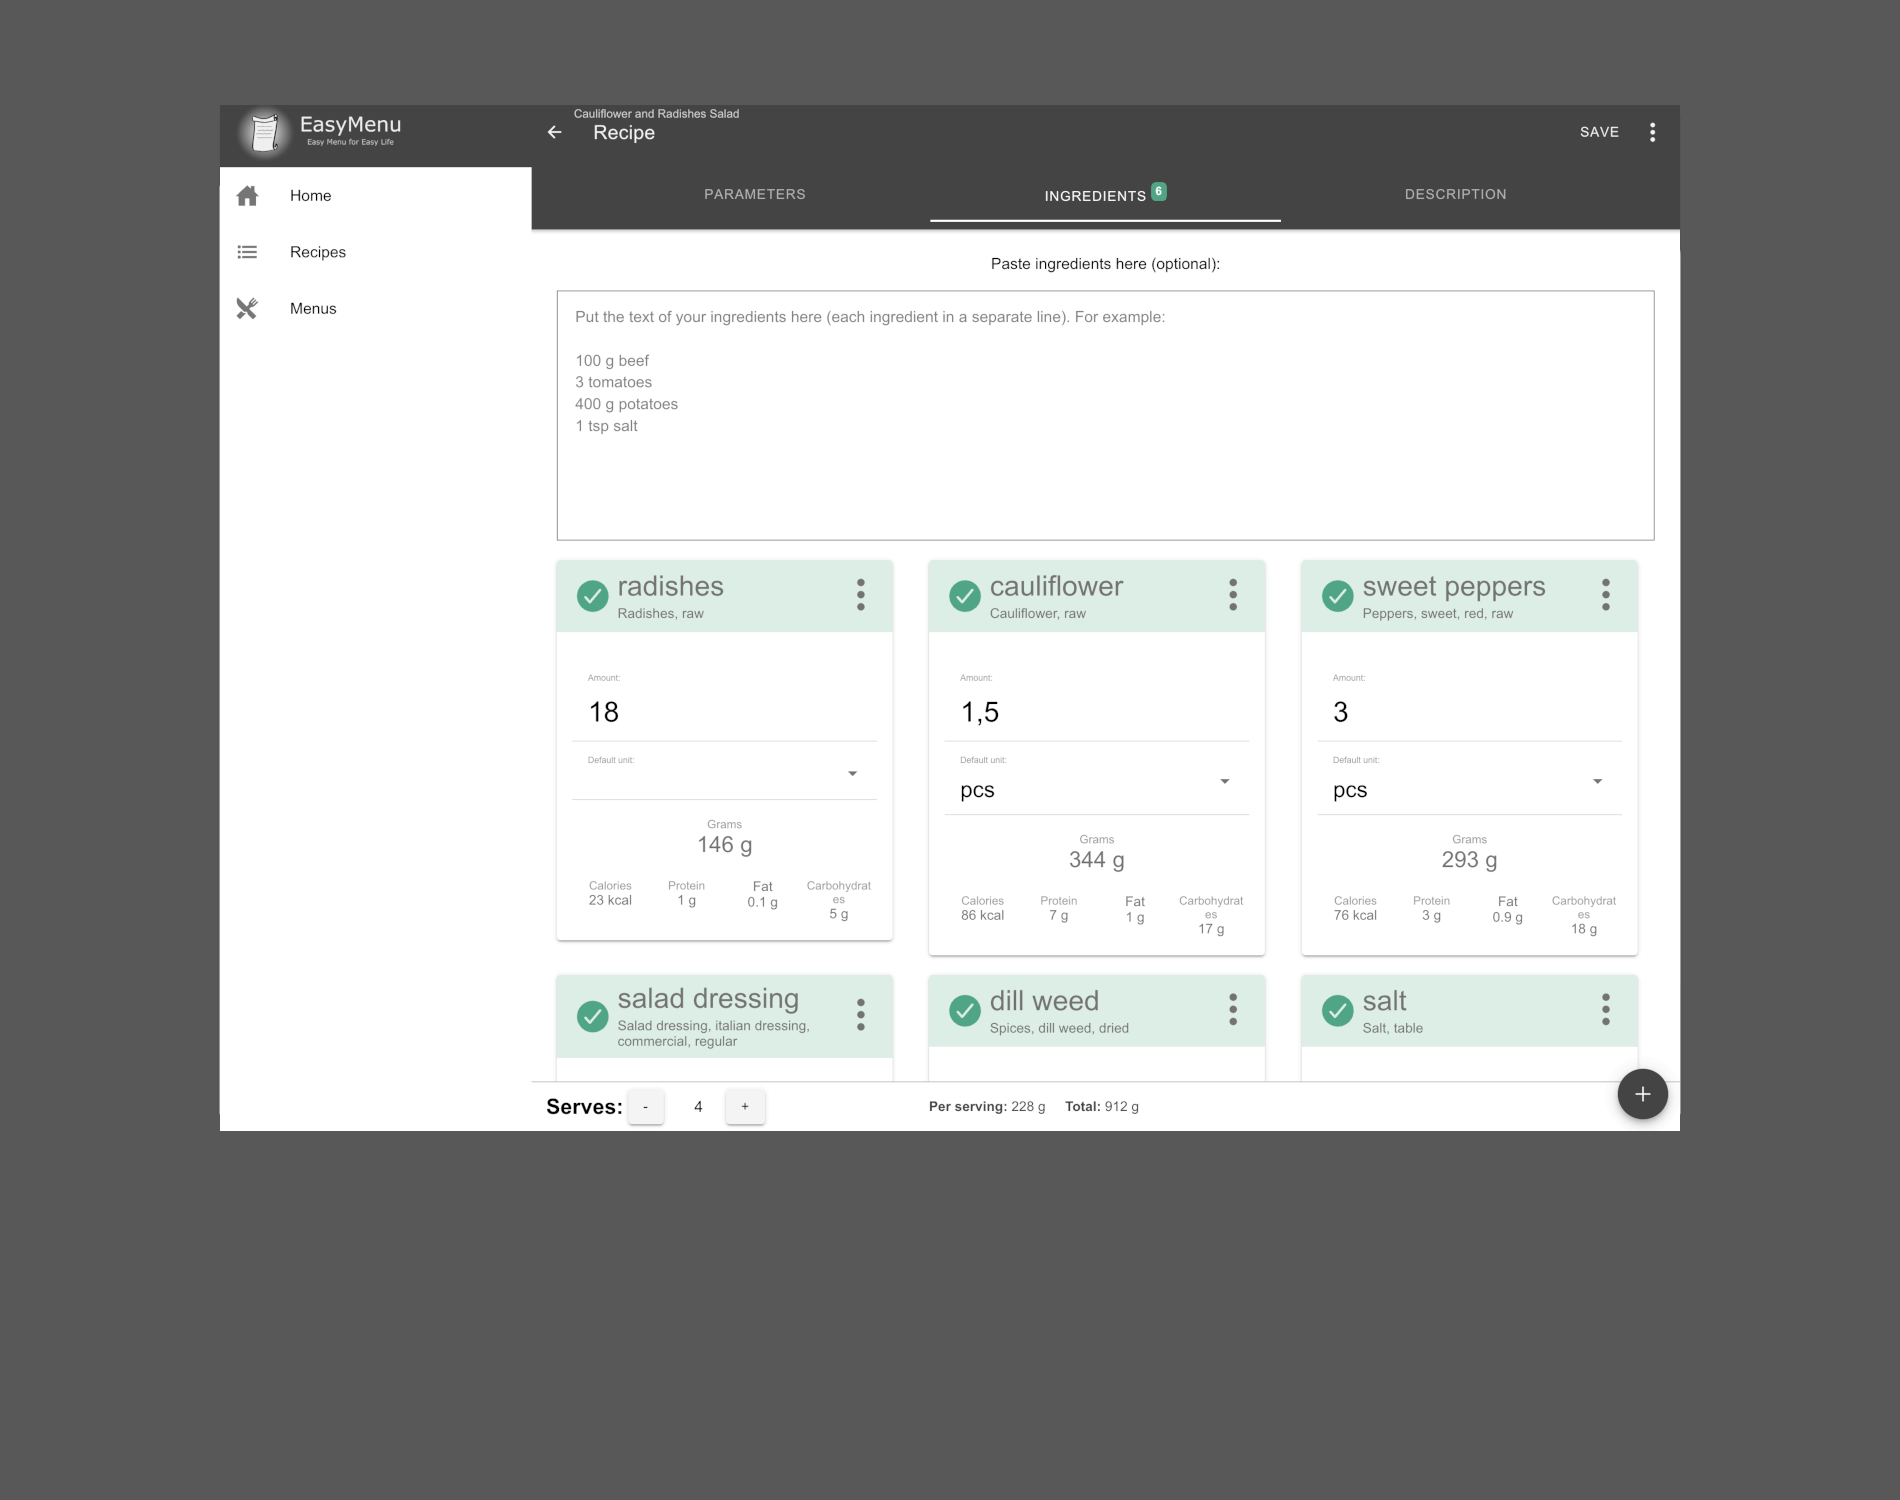Open Menus from the sidebar
1900x1500 pixels.
(x=313, y=308)
